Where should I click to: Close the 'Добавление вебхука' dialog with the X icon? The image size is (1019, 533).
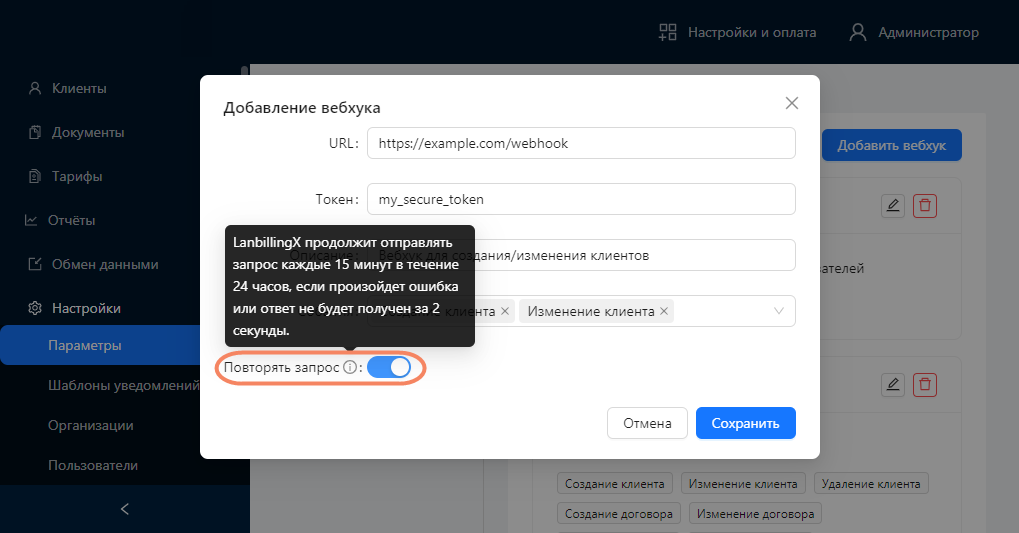(x=792, y=103)
